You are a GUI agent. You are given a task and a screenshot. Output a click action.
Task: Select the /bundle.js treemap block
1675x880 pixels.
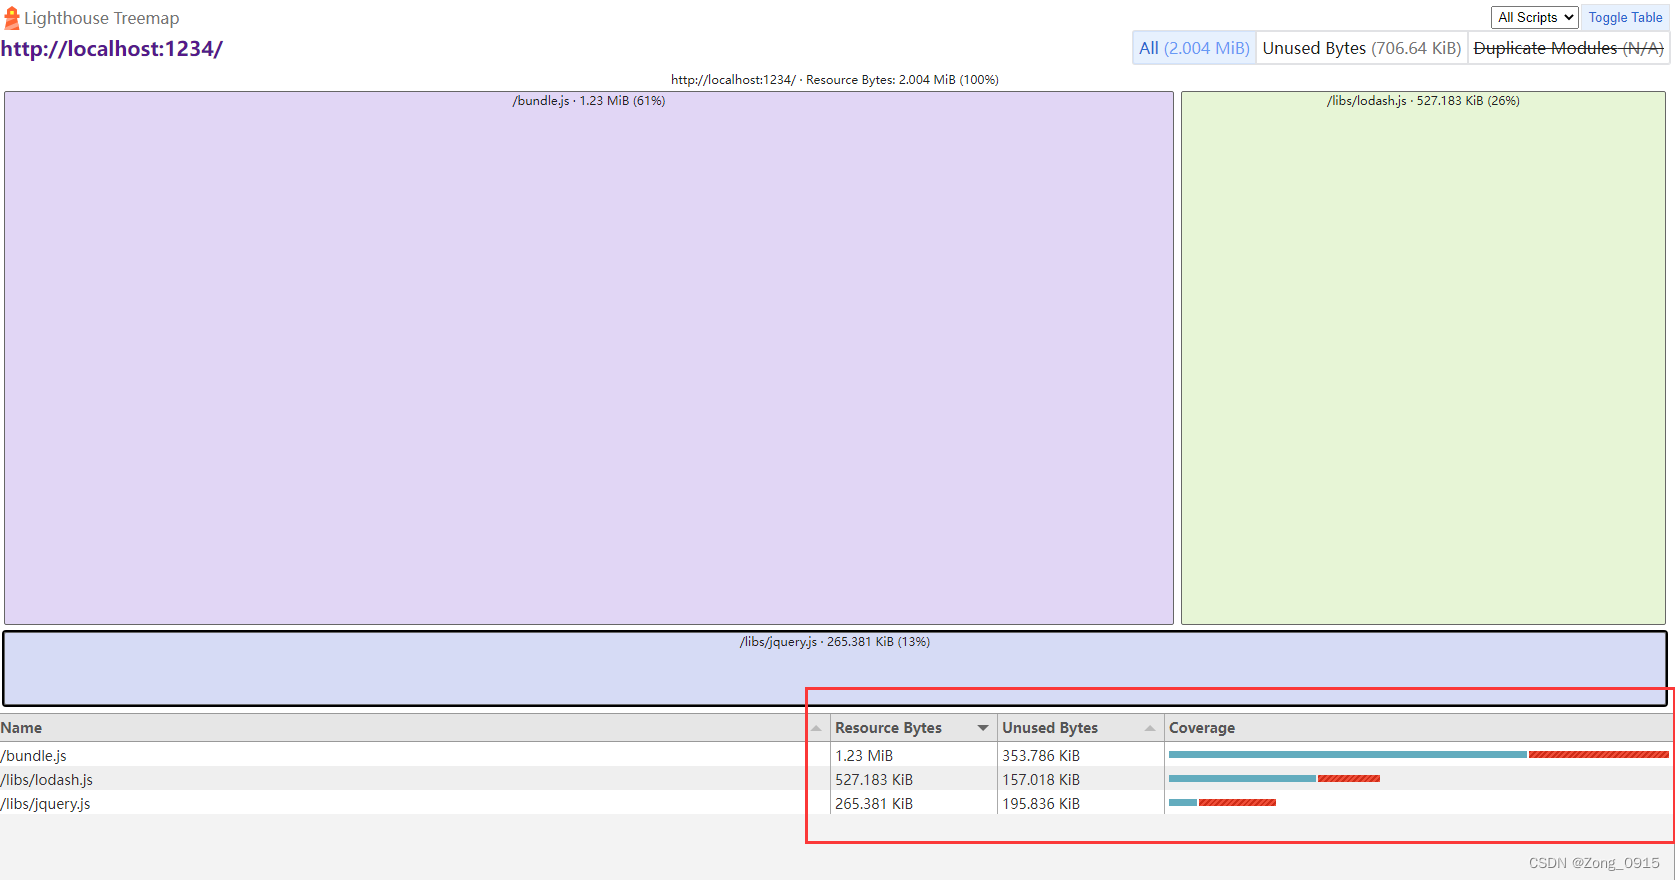(x=589, y=358)
